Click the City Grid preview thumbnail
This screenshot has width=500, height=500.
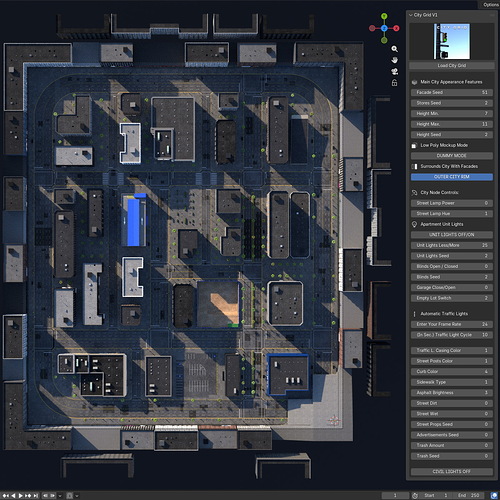click(452, 41)
